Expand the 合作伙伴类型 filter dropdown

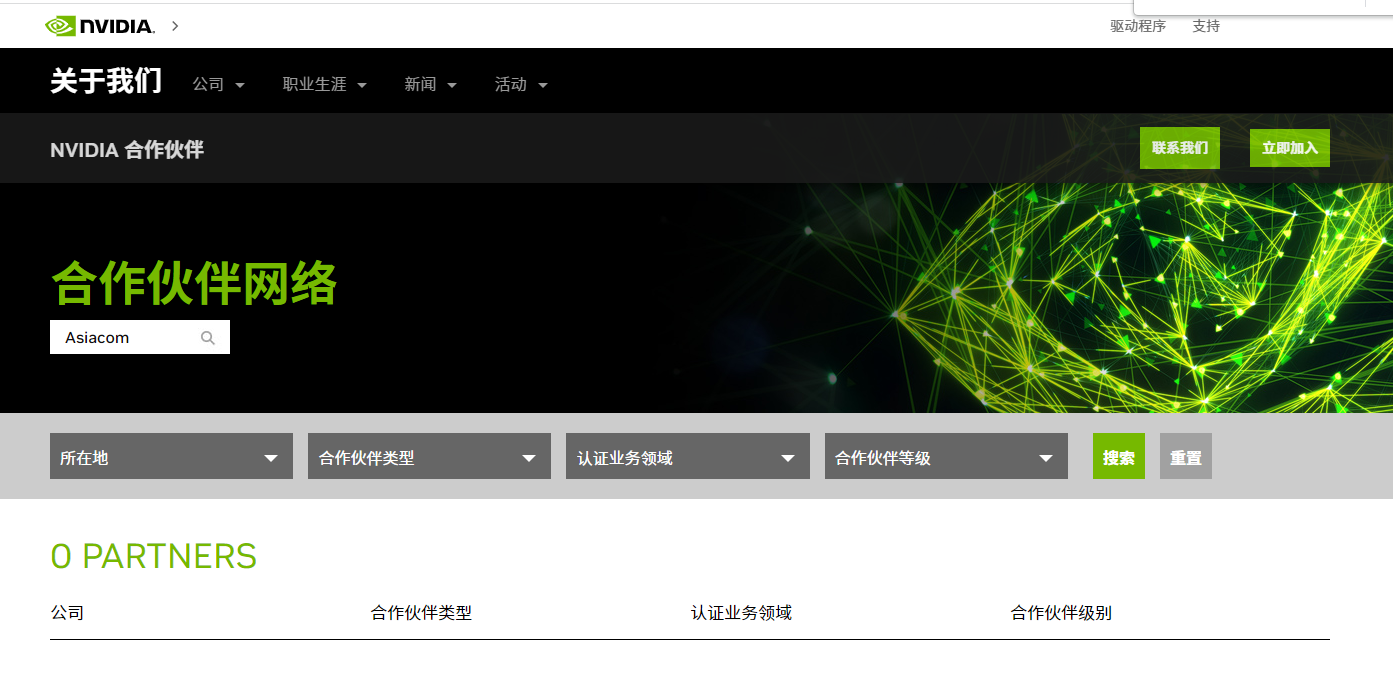point(429,456)
